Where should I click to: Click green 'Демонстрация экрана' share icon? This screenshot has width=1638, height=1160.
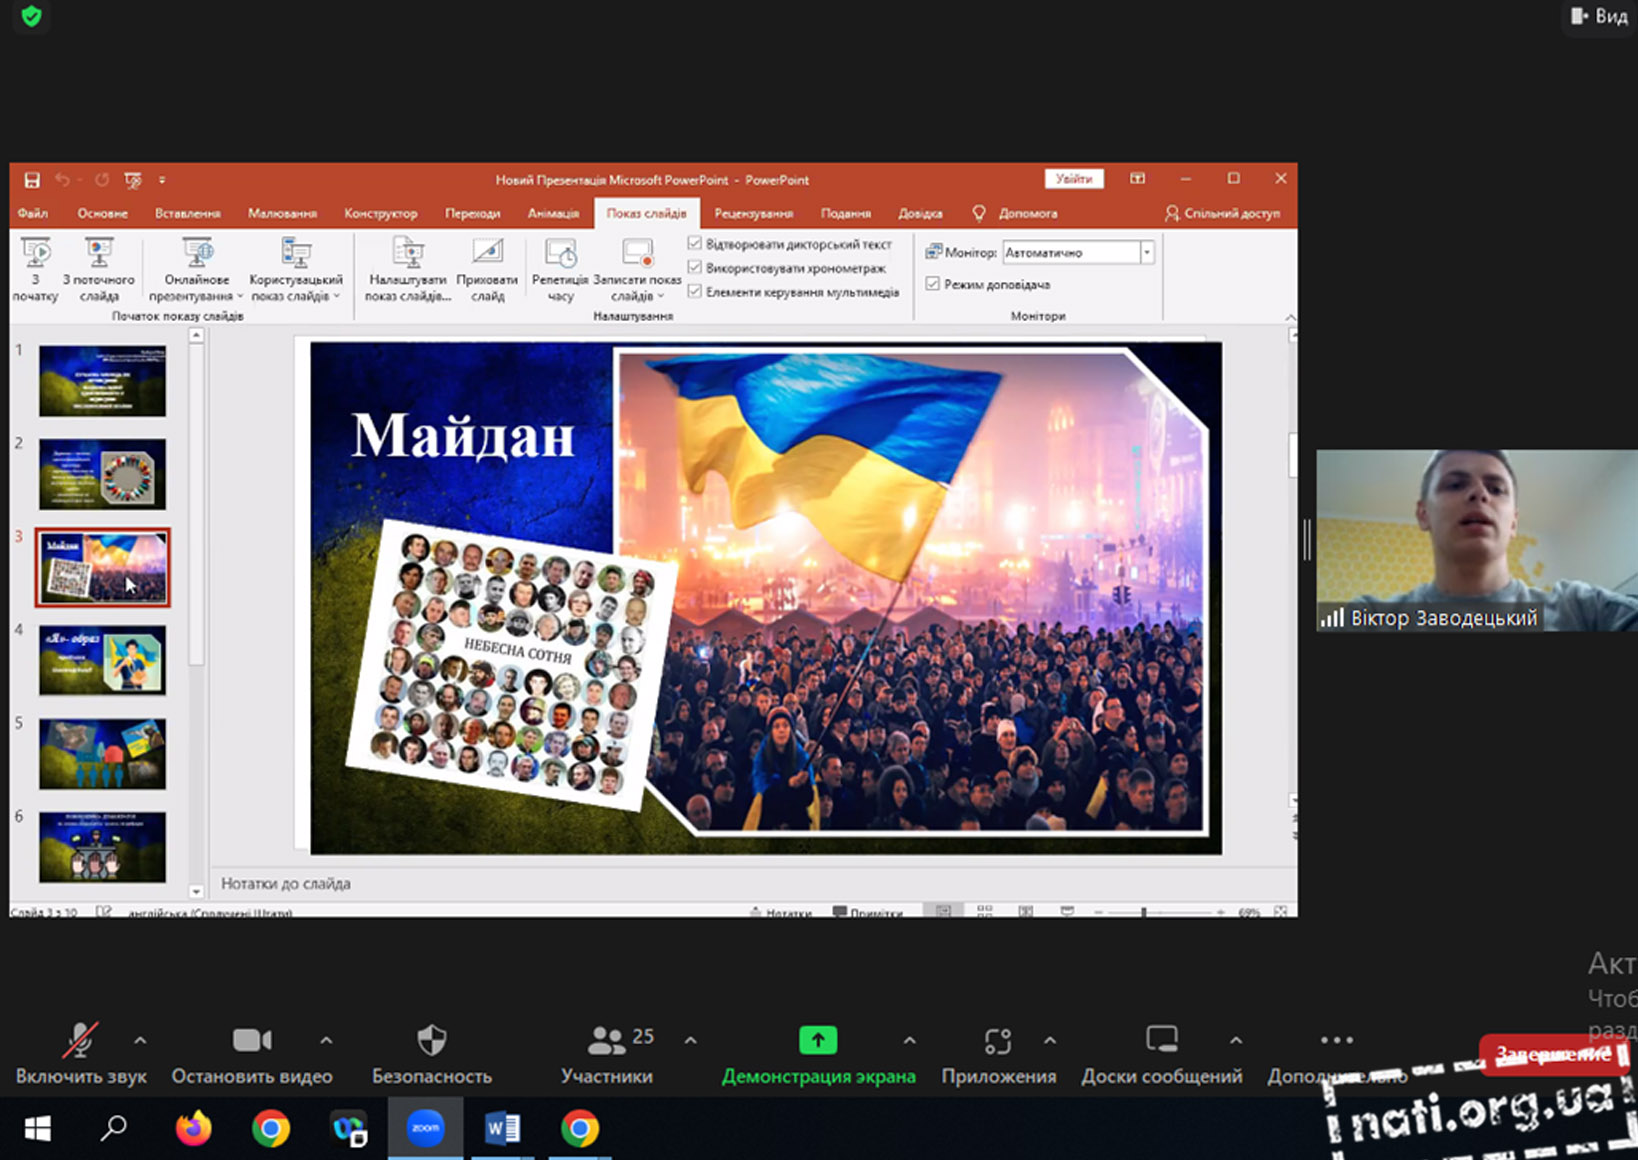click(x=818, y=1040)
